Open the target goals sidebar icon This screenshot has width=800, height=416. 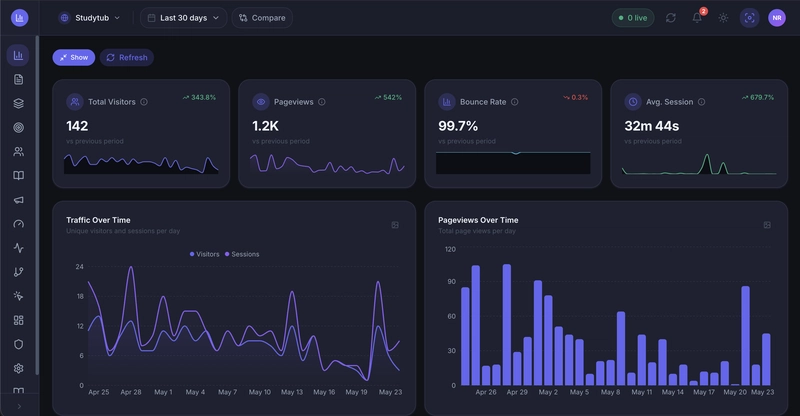(18, 127)
